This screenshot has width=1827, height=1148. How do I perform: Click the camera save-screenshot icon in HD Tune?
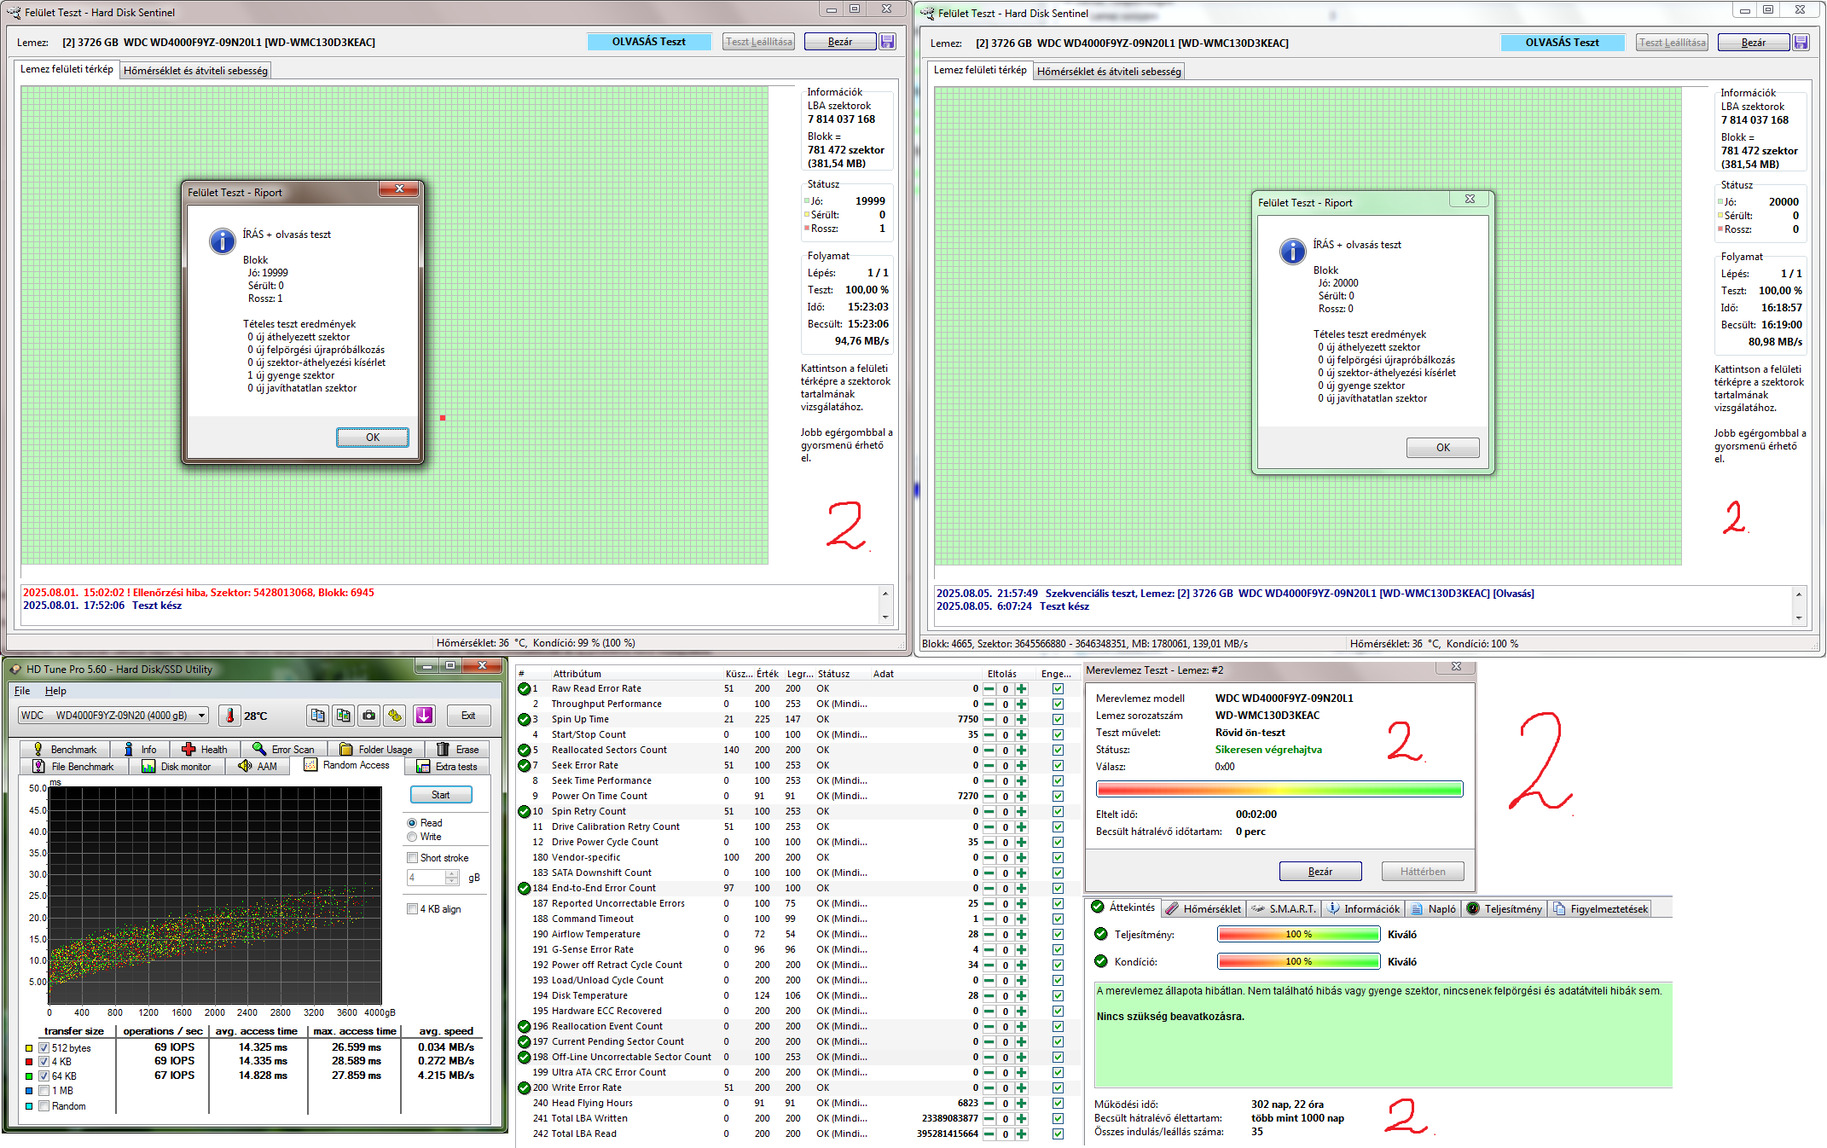[x=370, y=715]
